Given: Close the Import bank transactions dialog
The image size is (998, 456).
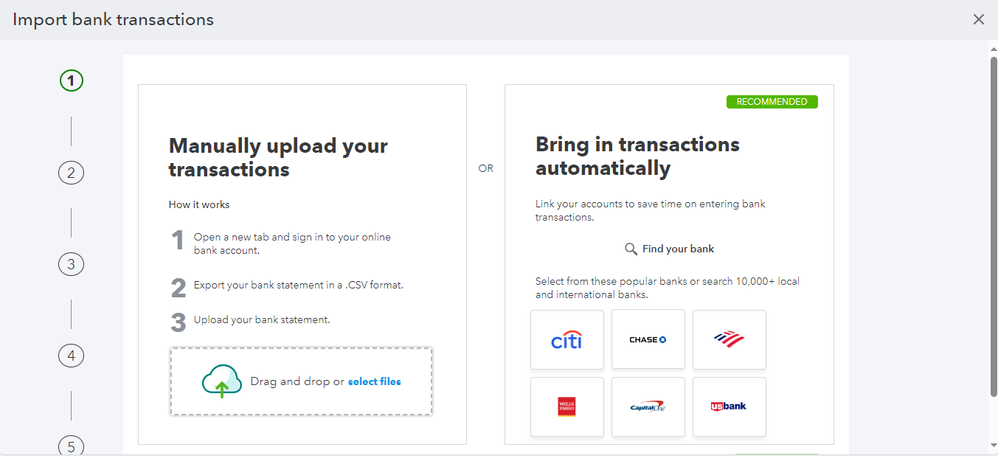Looking at the screenshot, I should [978, 19].
